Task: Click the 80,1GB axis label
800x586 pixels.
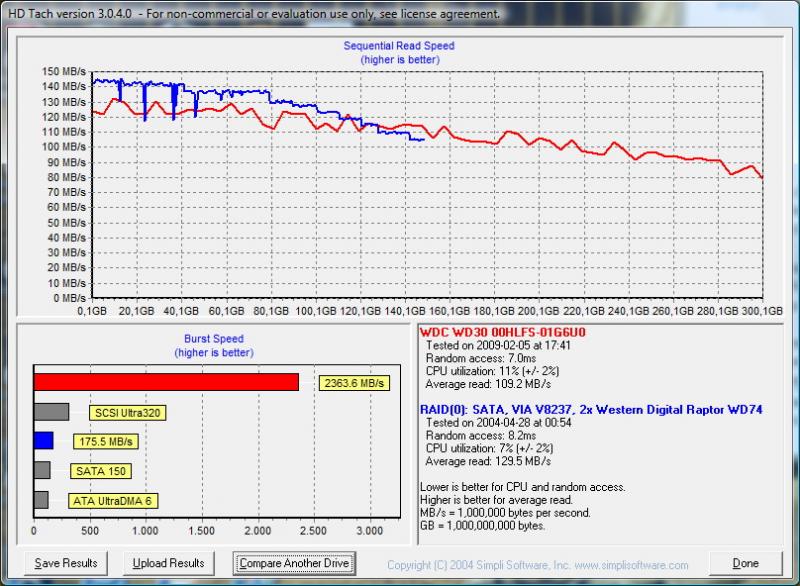Action: click(x=271, y=311)
